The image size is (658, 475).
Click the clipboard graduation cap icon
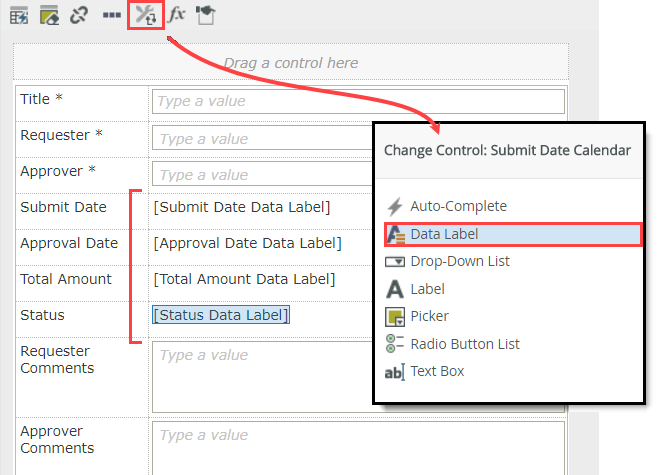click(x=206, y=15)
